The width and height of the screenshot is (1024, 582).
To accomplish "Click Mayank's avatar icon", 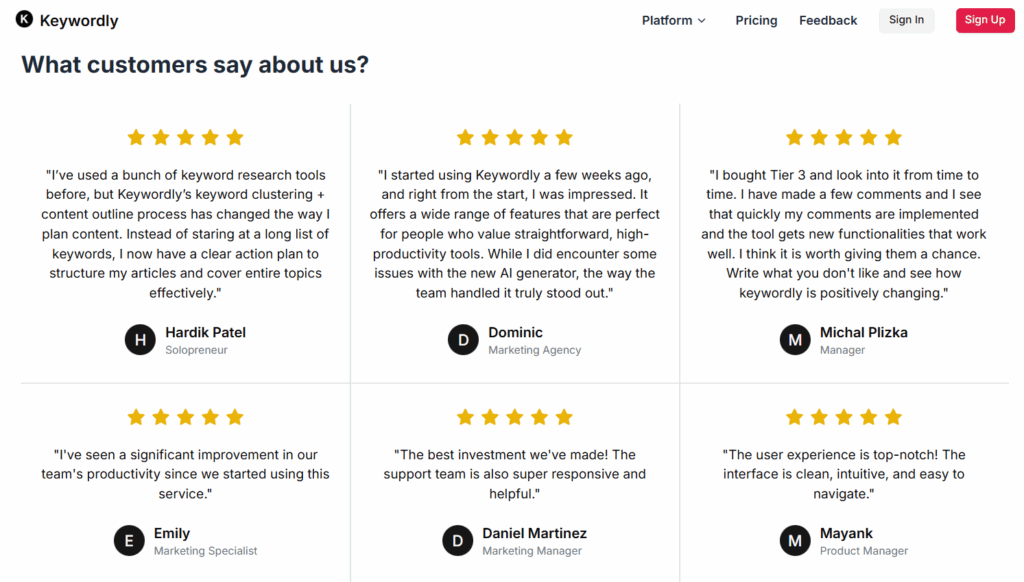I will [x=795, y=540].
